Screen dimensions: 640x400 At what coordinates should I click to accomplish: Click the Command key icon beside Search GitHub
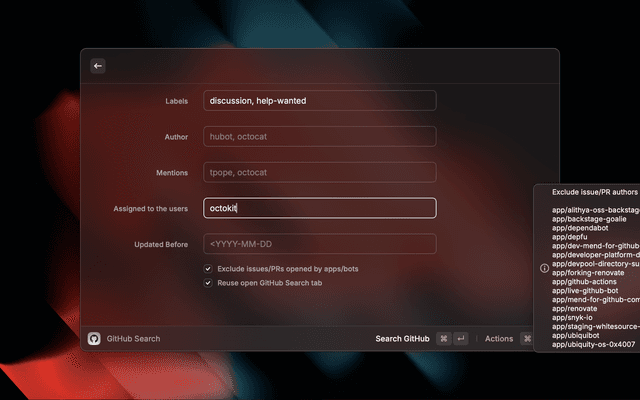pos(444,339)
